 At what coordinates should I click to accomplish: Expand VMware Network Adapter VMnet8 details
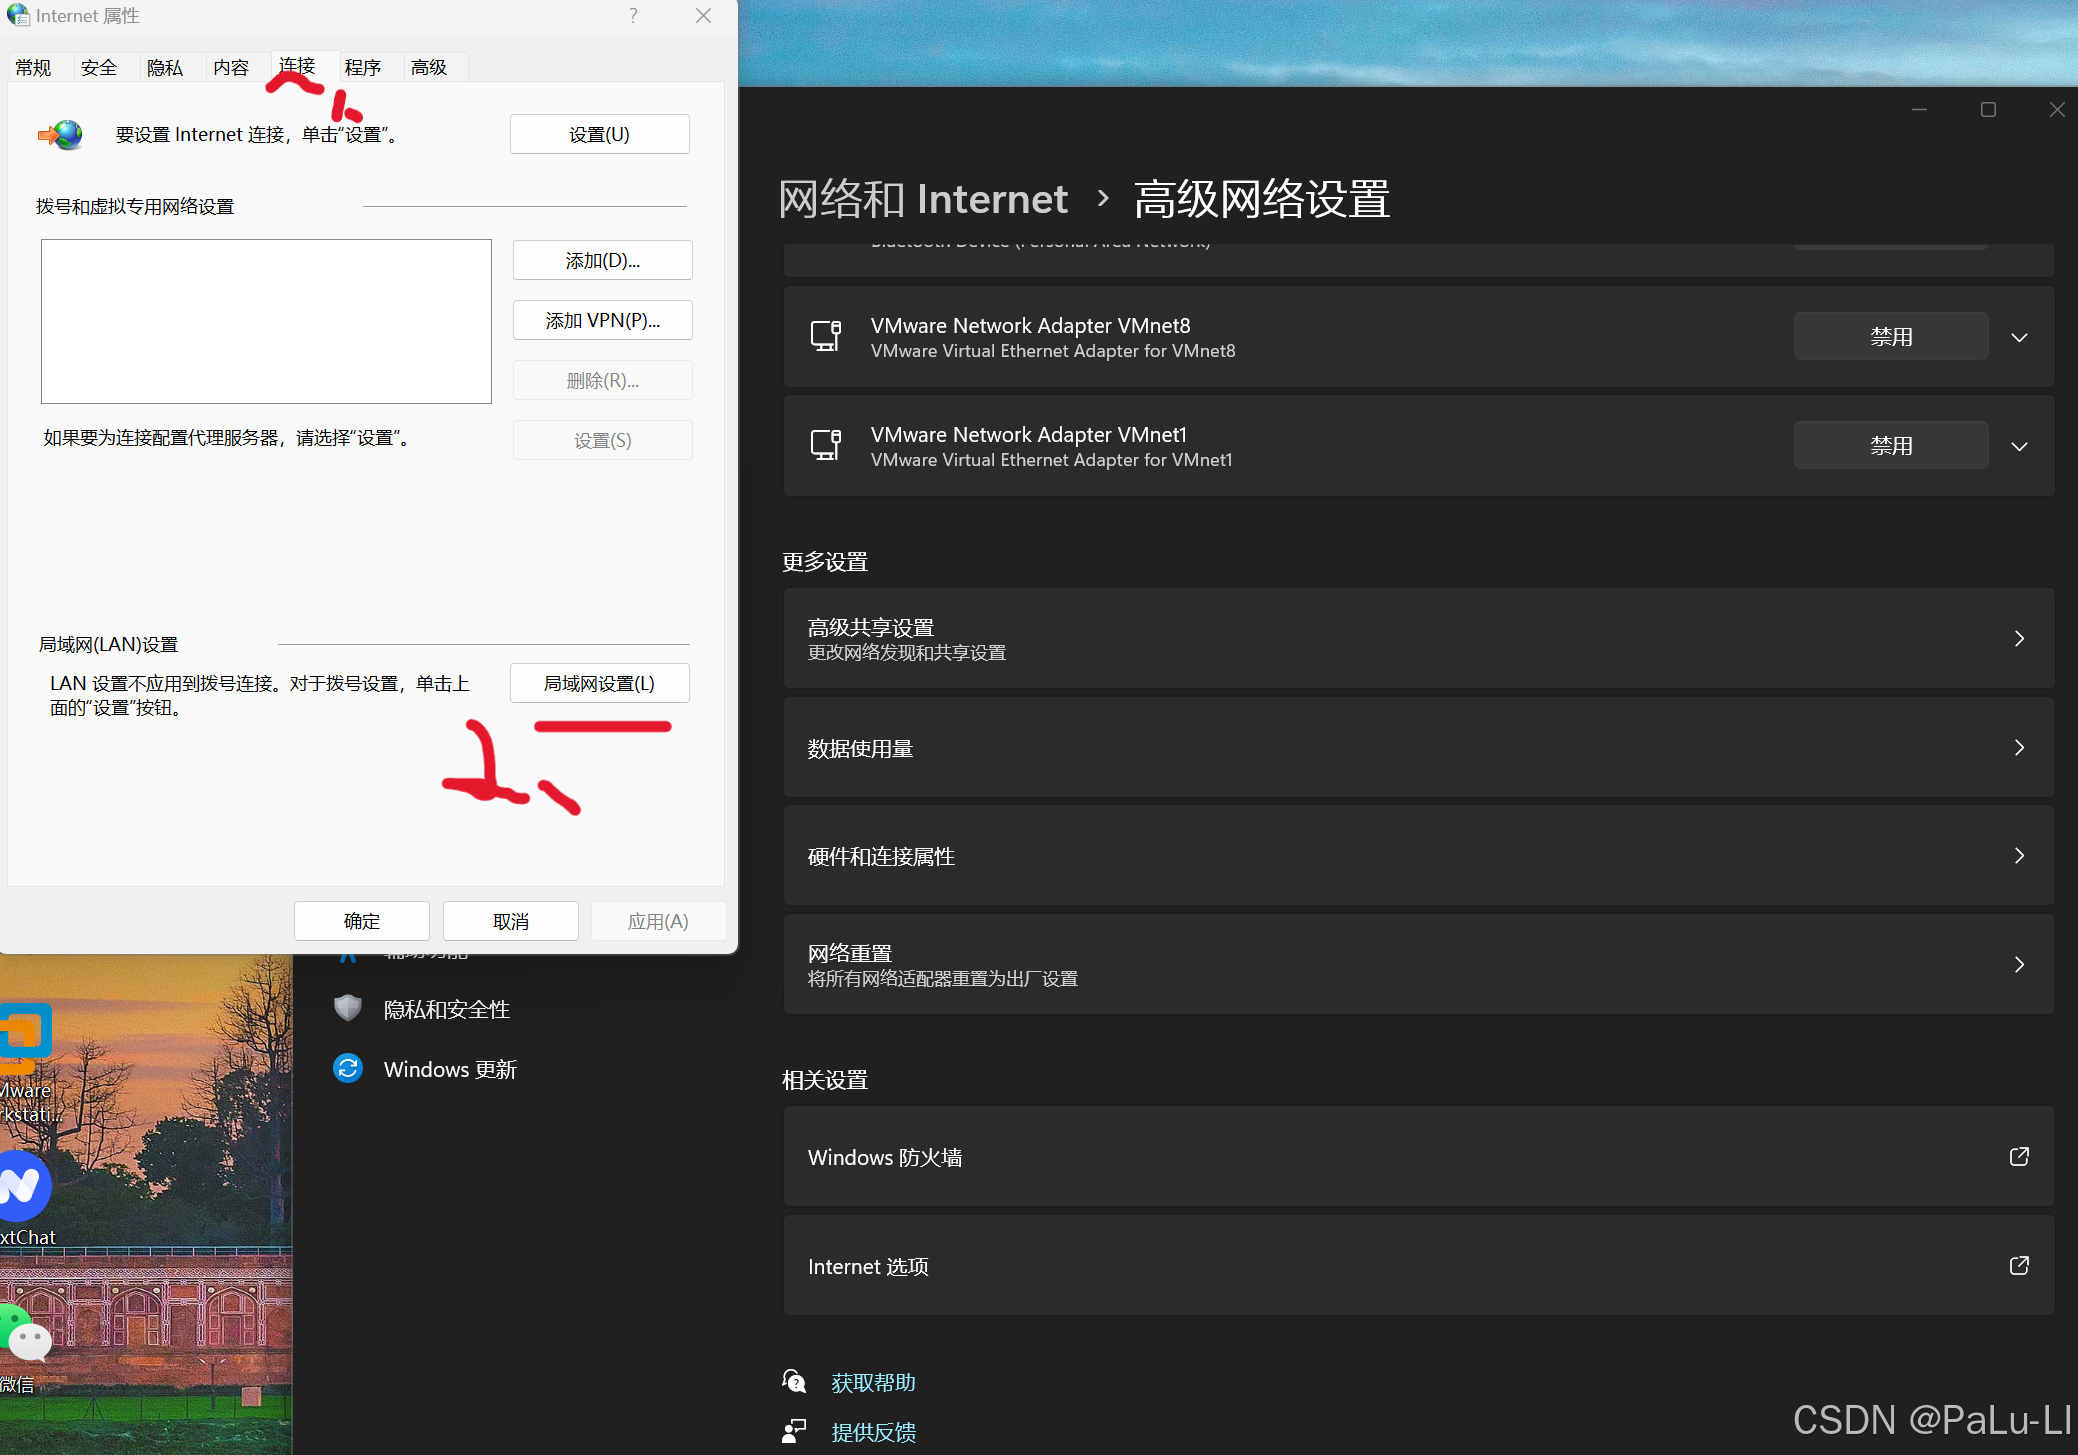pyautogui.click(x=2019, y=338)
